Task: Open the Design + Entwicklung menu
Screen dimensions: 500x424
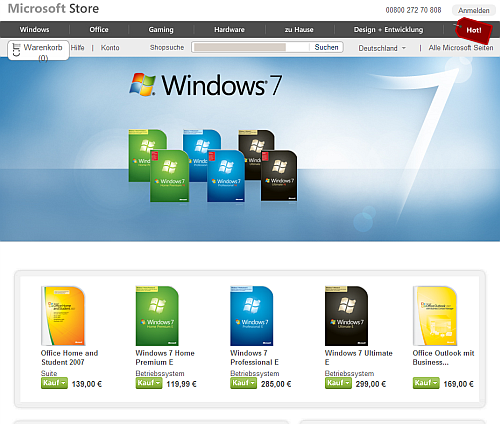Action: [388, 30]
